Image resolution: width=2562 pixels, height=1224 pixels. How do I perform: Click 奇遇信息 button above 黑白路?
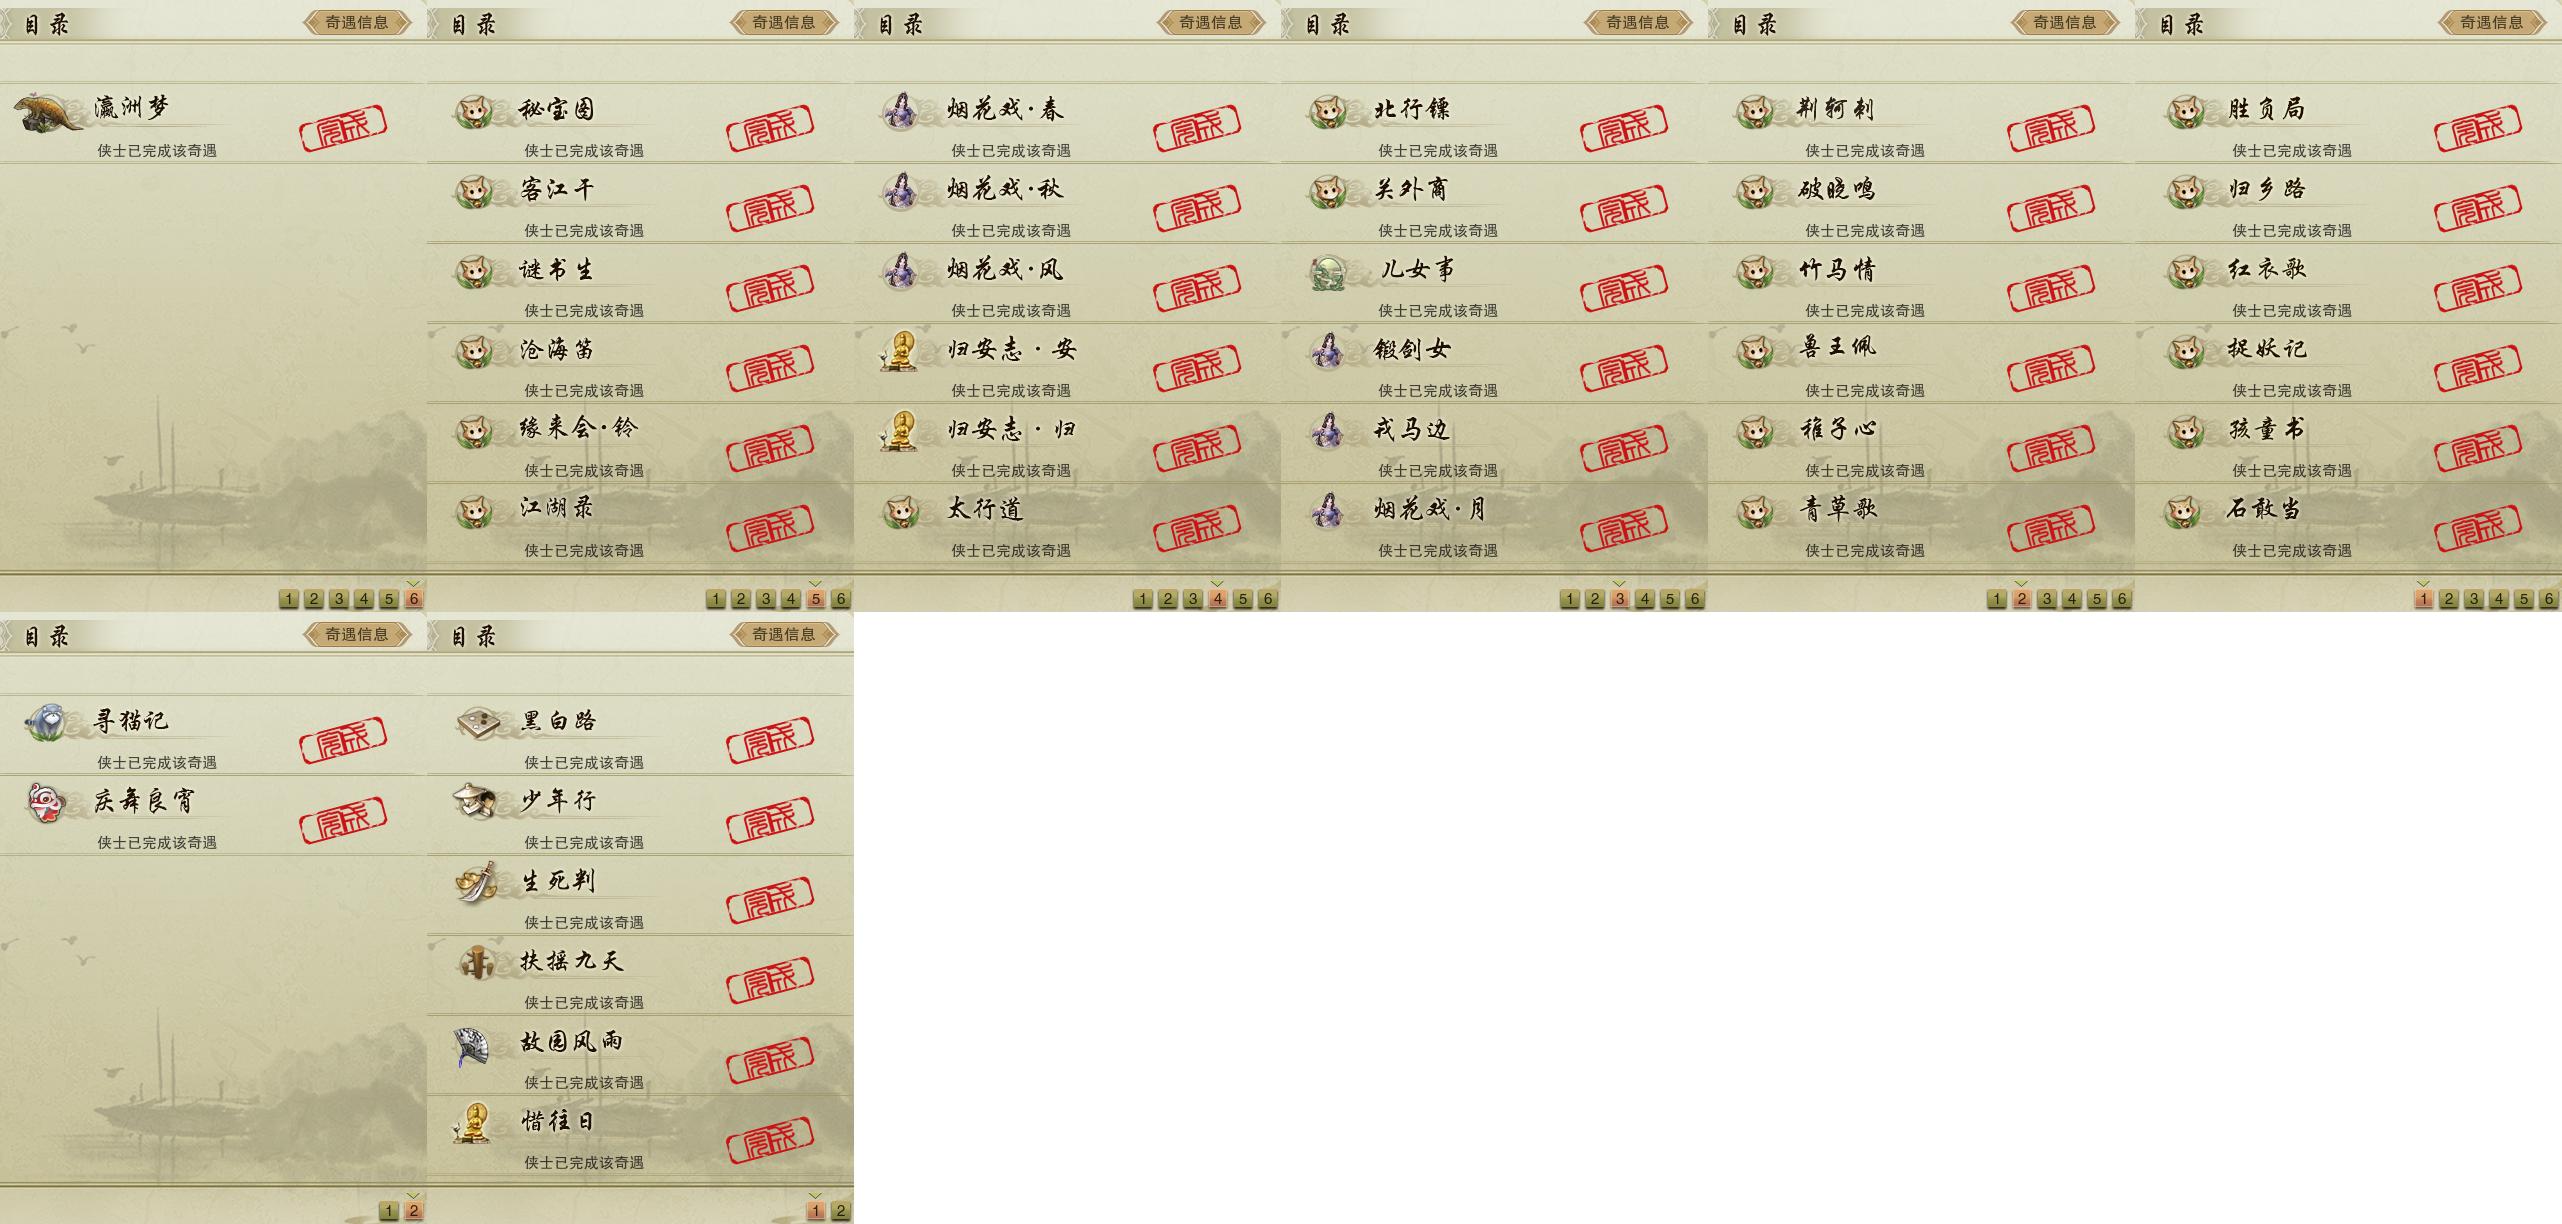(784, 634)
